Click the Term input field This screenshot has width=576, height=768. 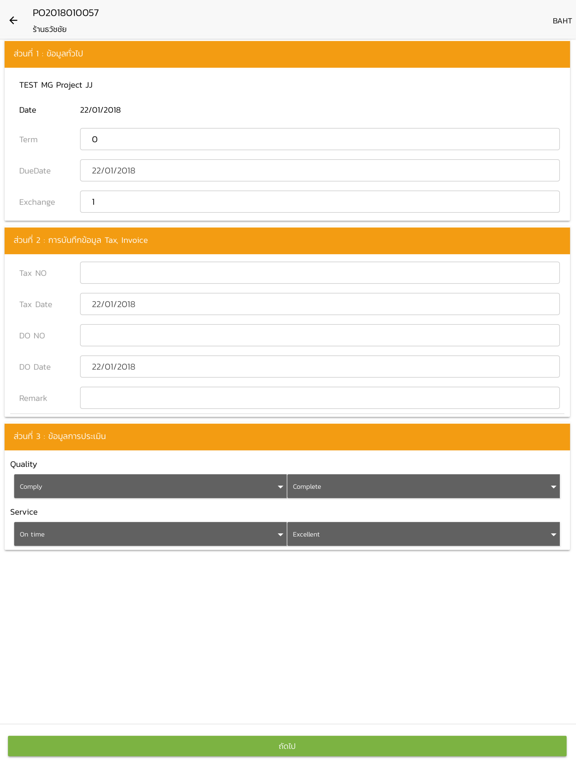[x=320, y=139]
